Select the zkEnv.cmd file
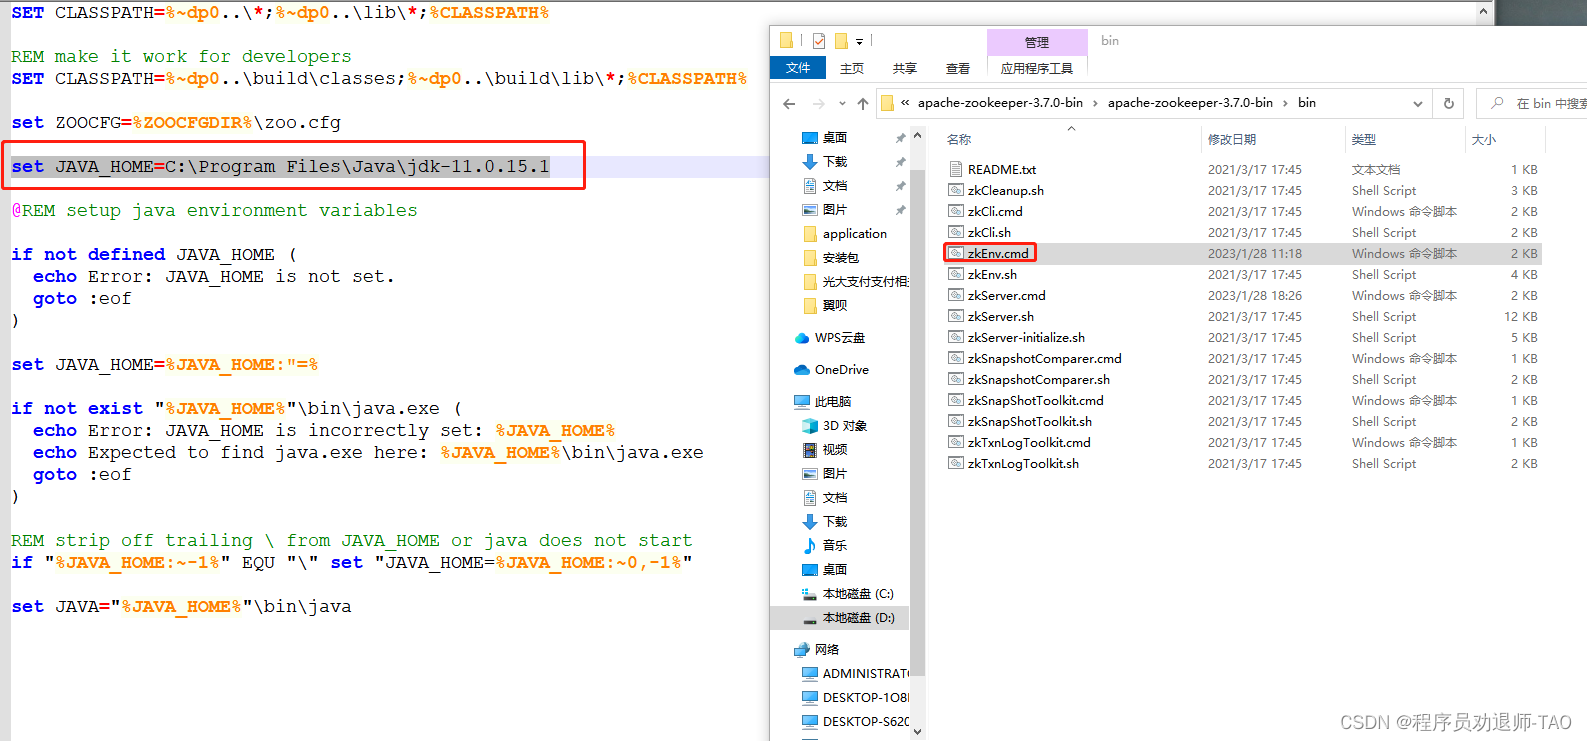 point(1241,254)
